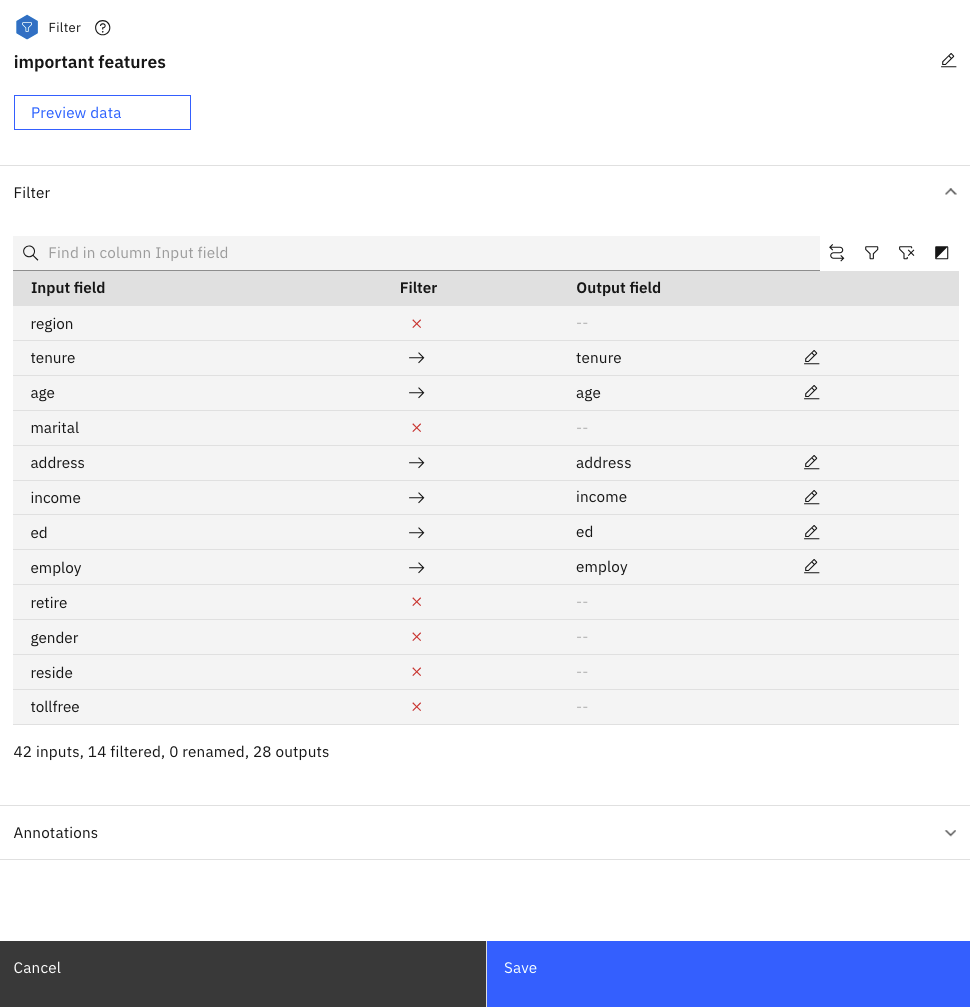970x1007 pixels.
Task: Select the address input field cell
Action: [57, 462]
